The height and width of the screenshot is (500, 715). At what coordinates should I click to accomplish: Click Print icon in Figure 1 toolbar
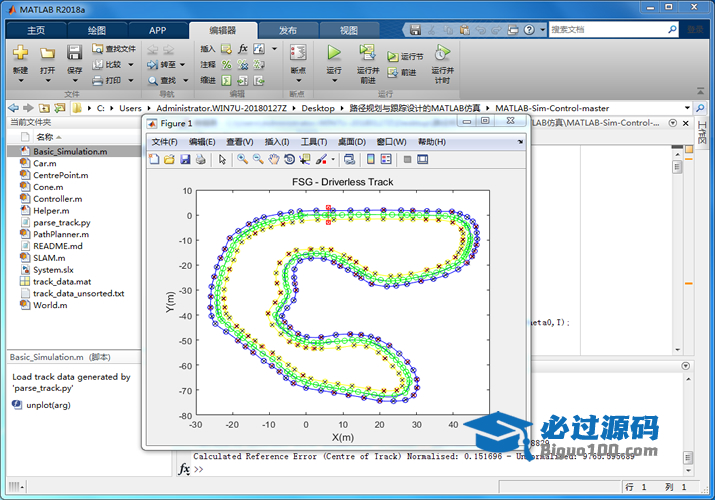[200, 159]
